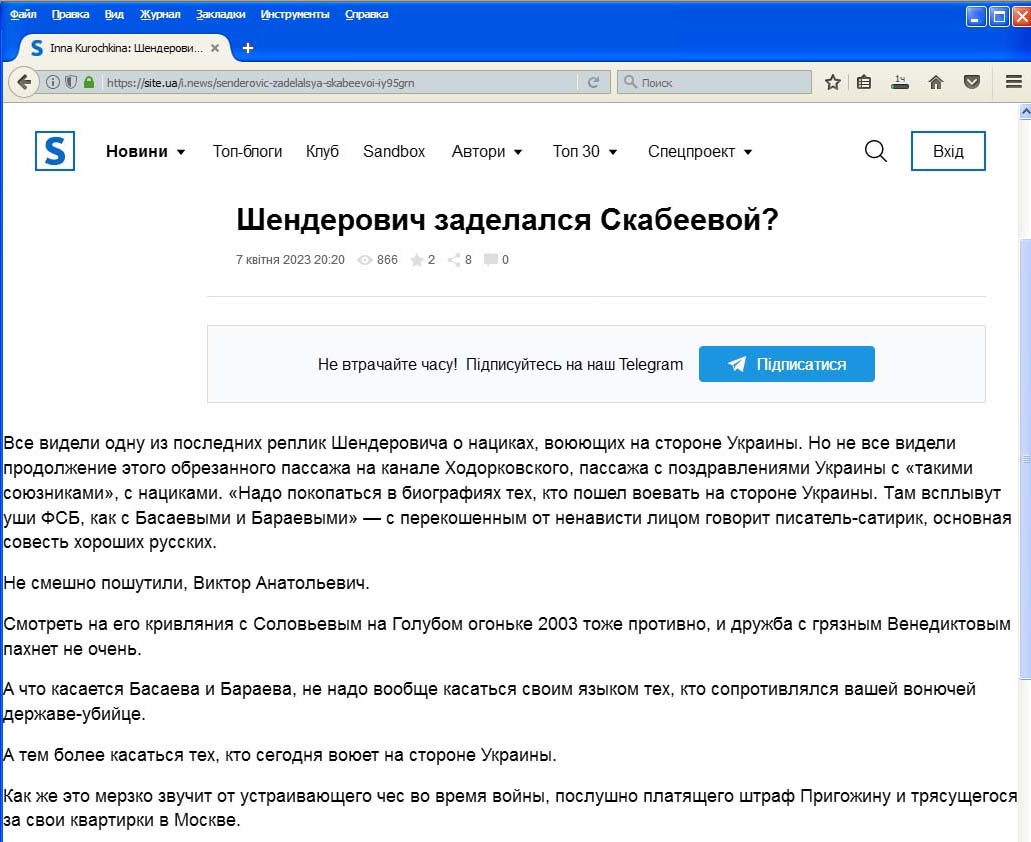Open comments icon next to 0

click(491, 260)
